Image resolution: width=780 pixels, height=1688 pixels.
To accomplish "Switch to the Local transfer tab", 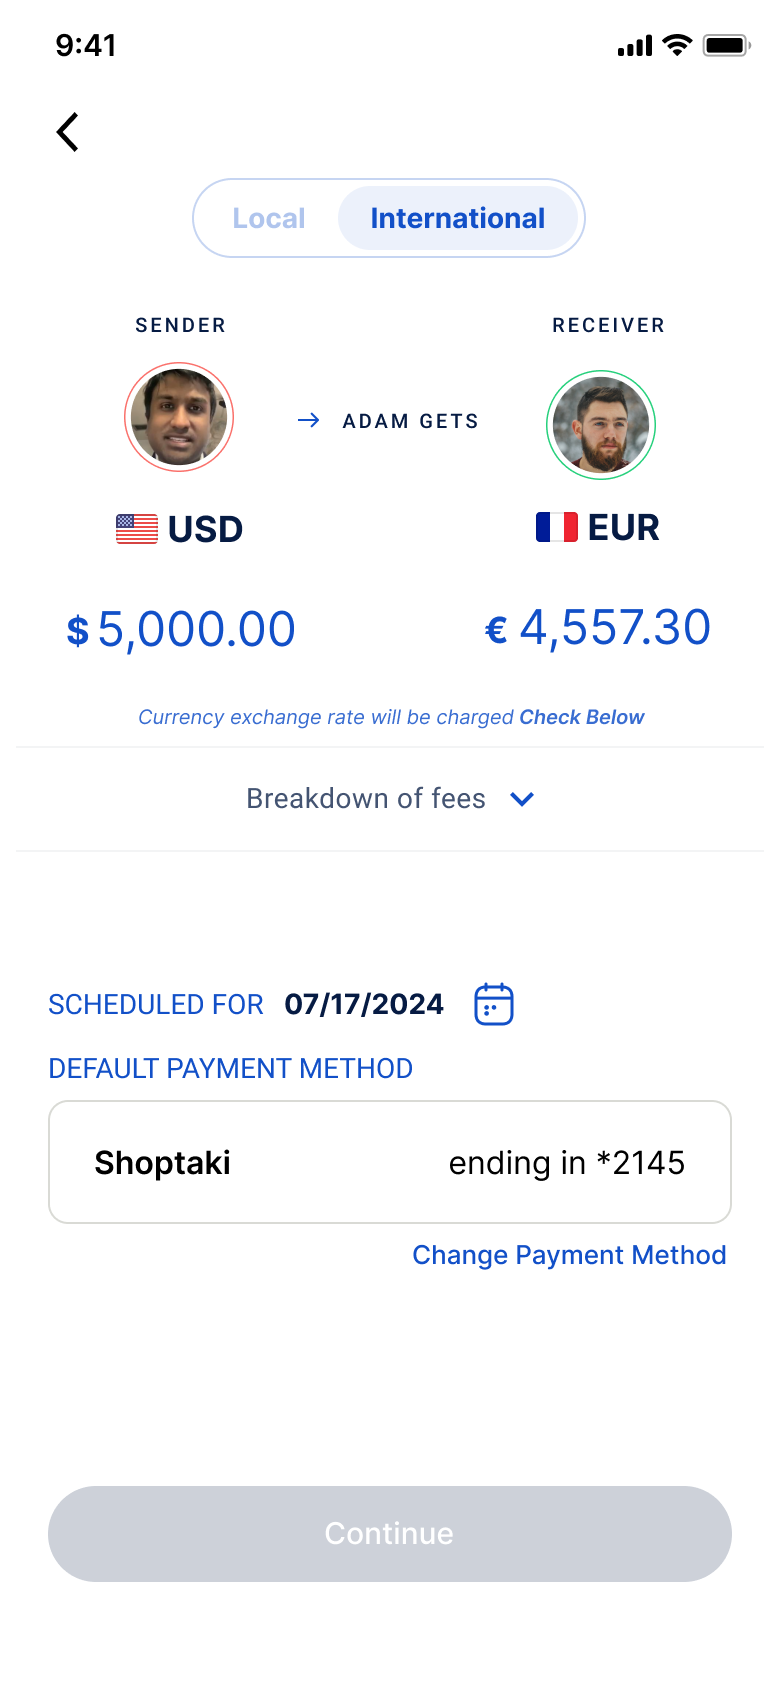I will click(x=268, y=218).
